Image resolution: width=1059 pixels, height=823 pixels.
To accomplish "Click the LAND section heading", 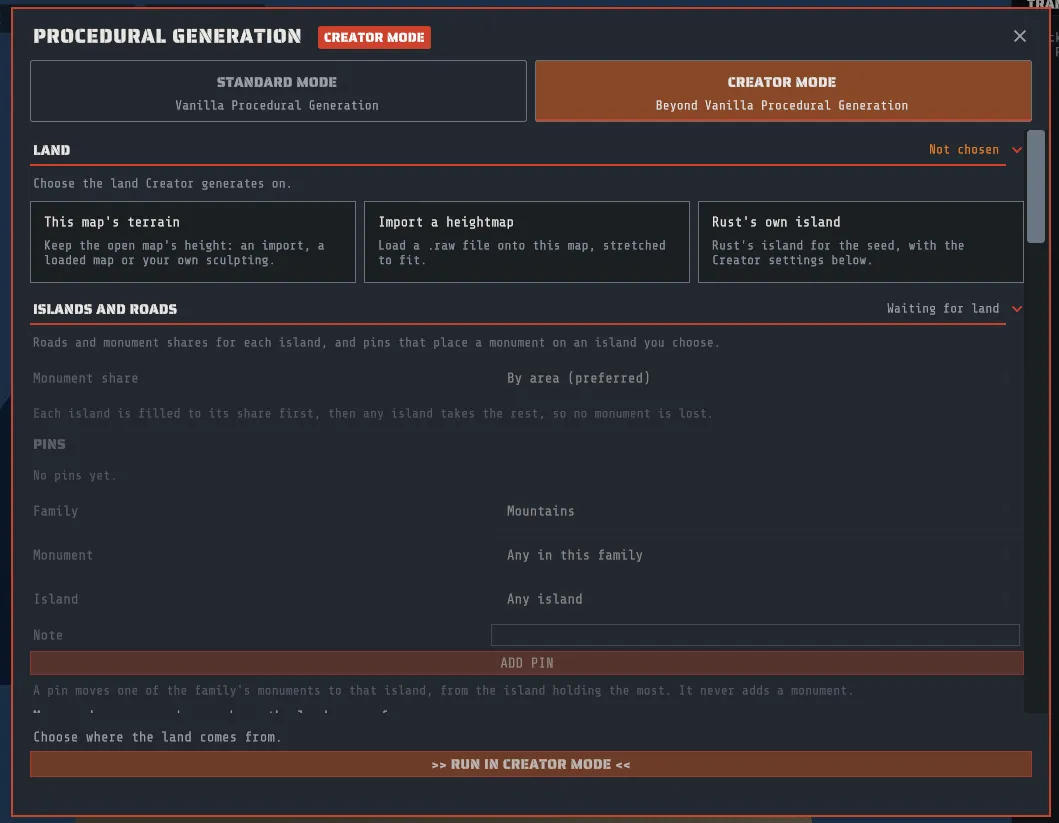I will (x=51, y=150).
